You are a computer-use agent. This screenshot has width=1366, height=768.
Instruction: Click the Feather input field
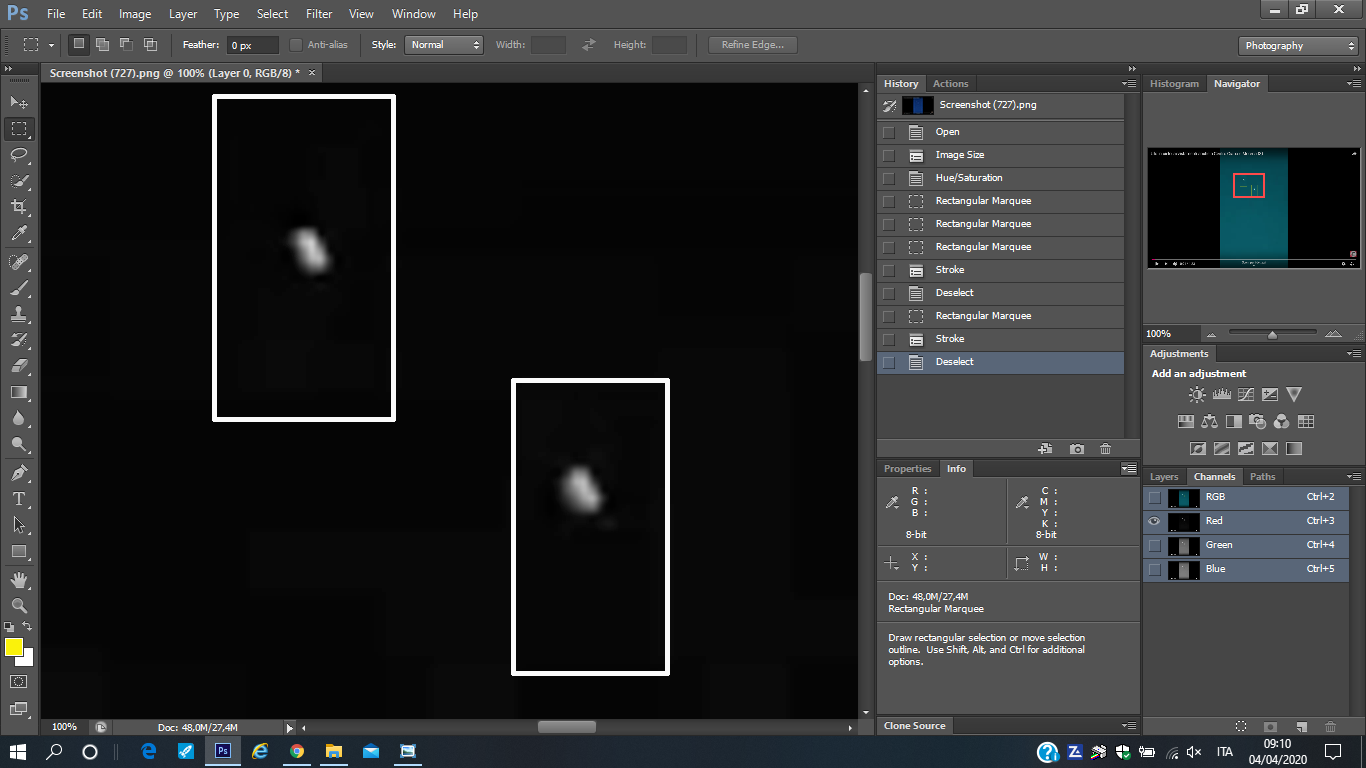coord(253,45)
